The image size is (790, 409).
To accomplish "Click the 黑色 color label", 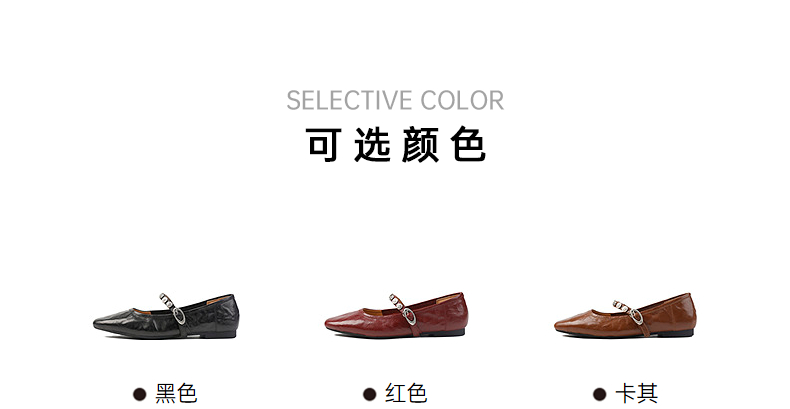I will click(x=176, y=393).
